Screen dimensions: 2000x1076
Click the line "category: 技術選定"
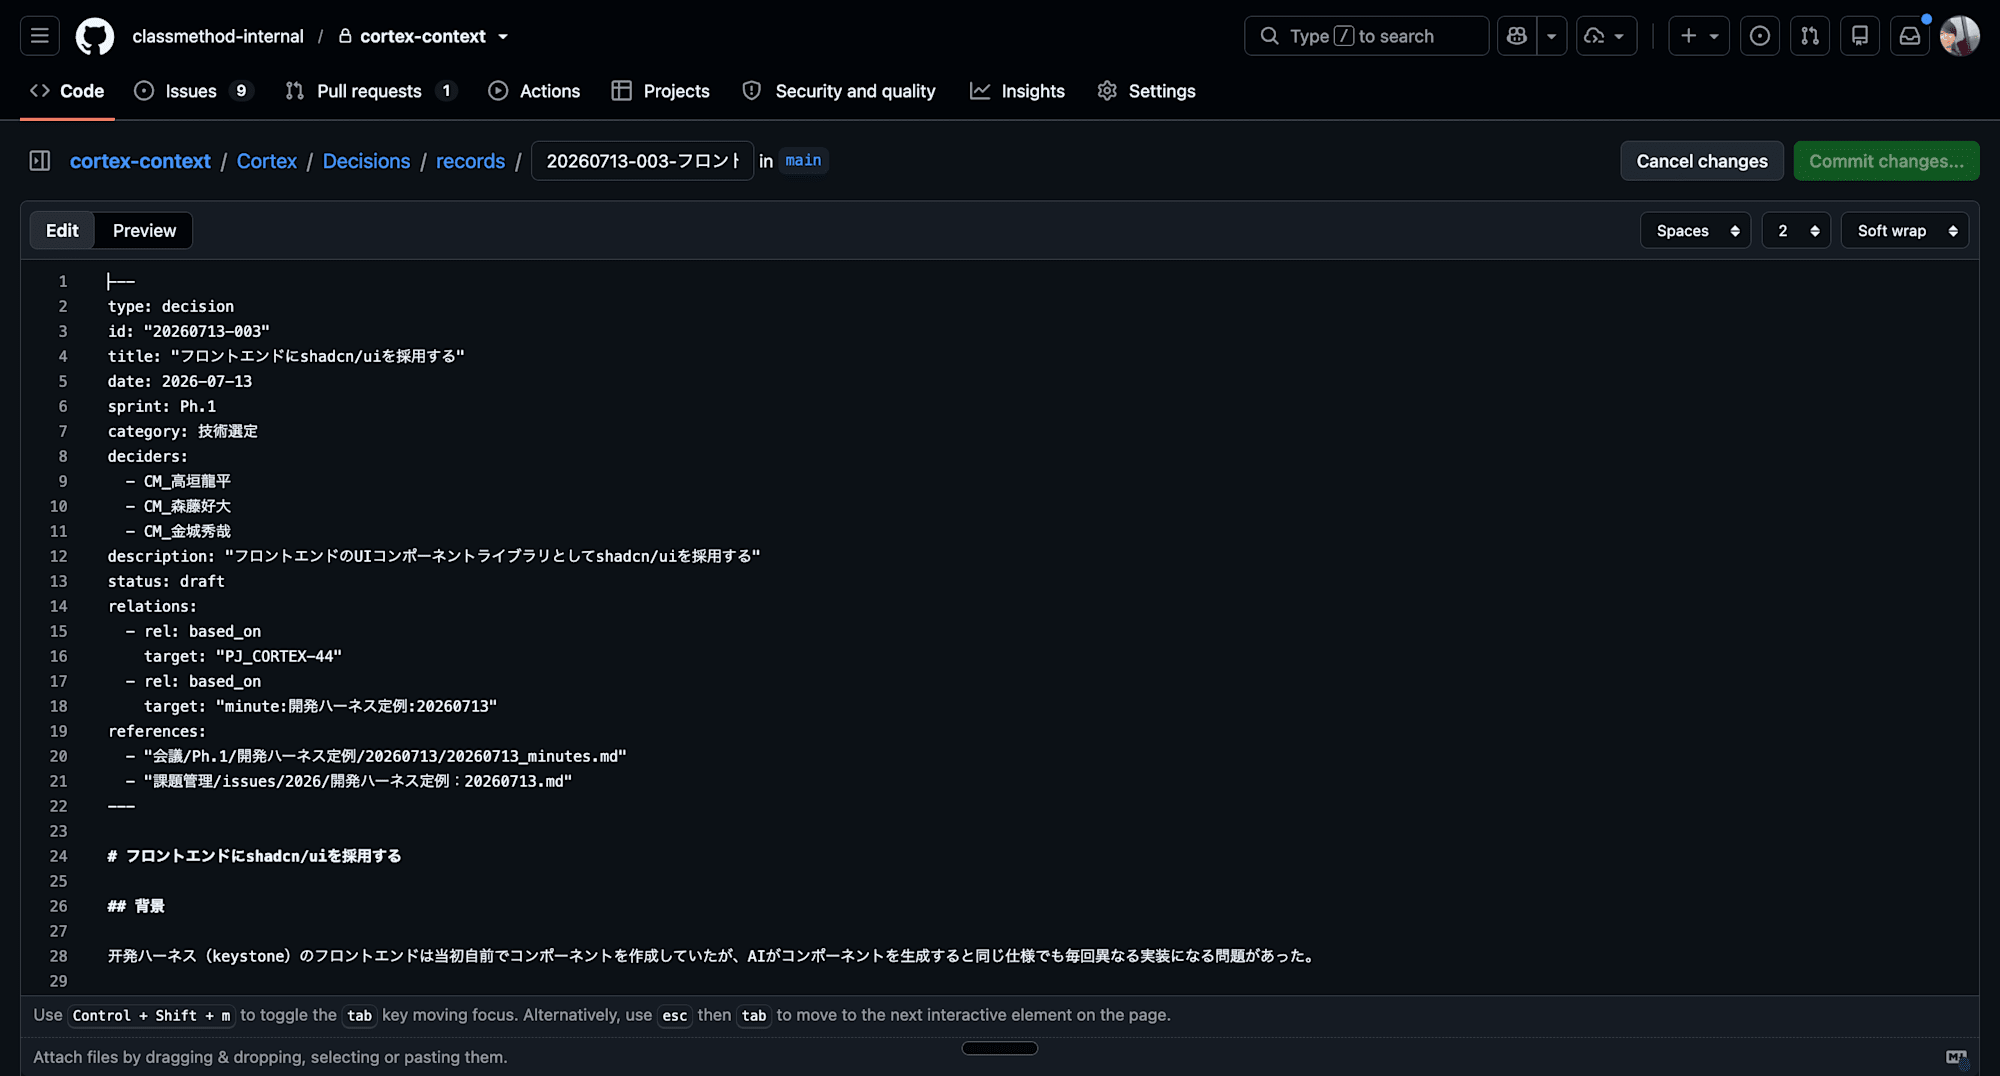click(x=183, y=431)
